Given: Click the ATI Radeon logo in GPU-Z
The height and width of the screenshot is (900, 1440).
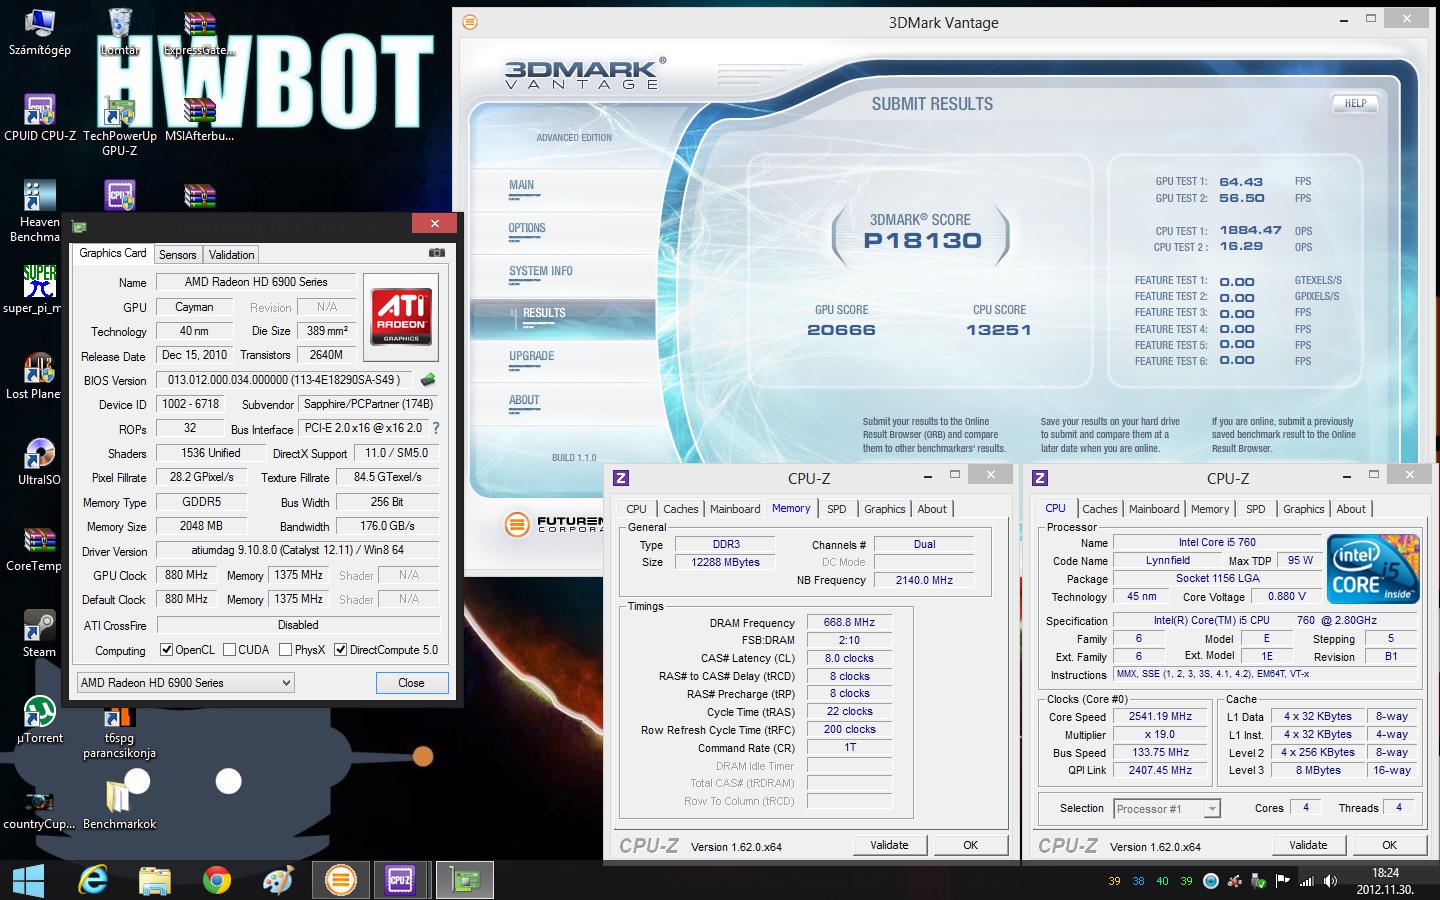Looking at the screenshot, I should [x=401, y=316].
